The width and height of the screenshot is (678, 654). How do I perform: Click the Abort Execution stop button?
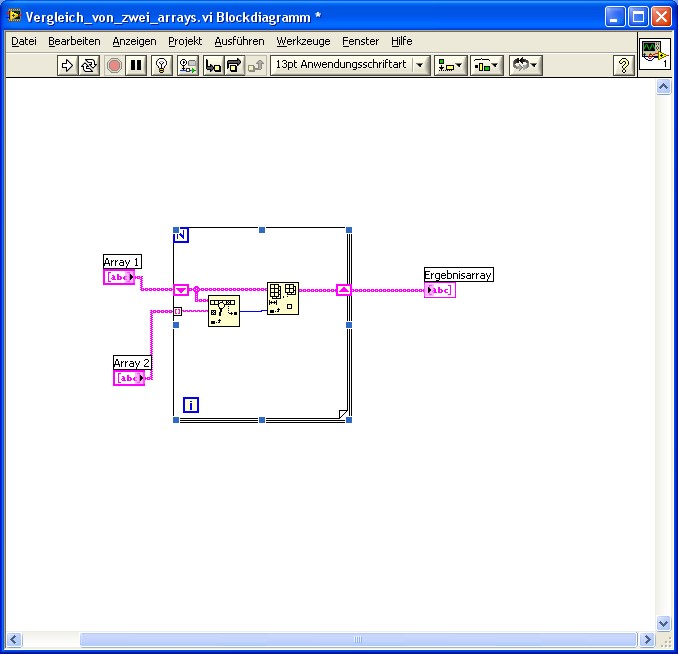point(114,65)
